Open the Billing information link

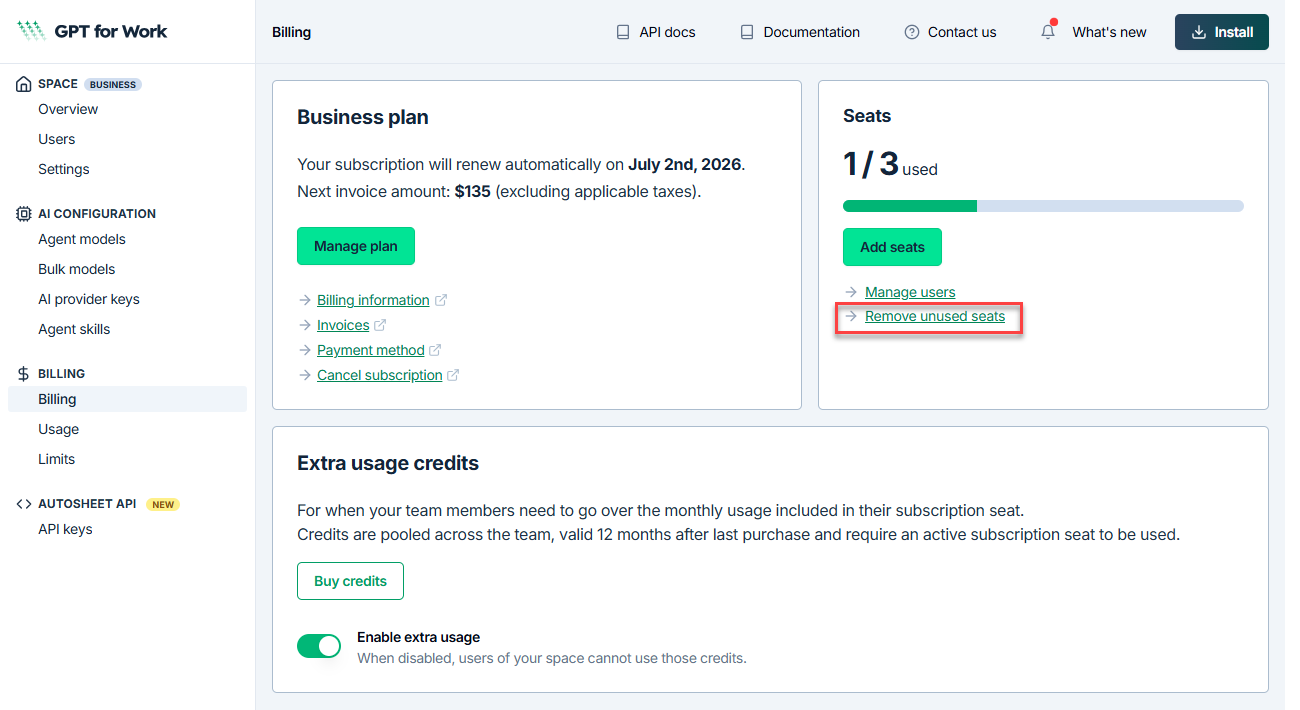[373, 300]
